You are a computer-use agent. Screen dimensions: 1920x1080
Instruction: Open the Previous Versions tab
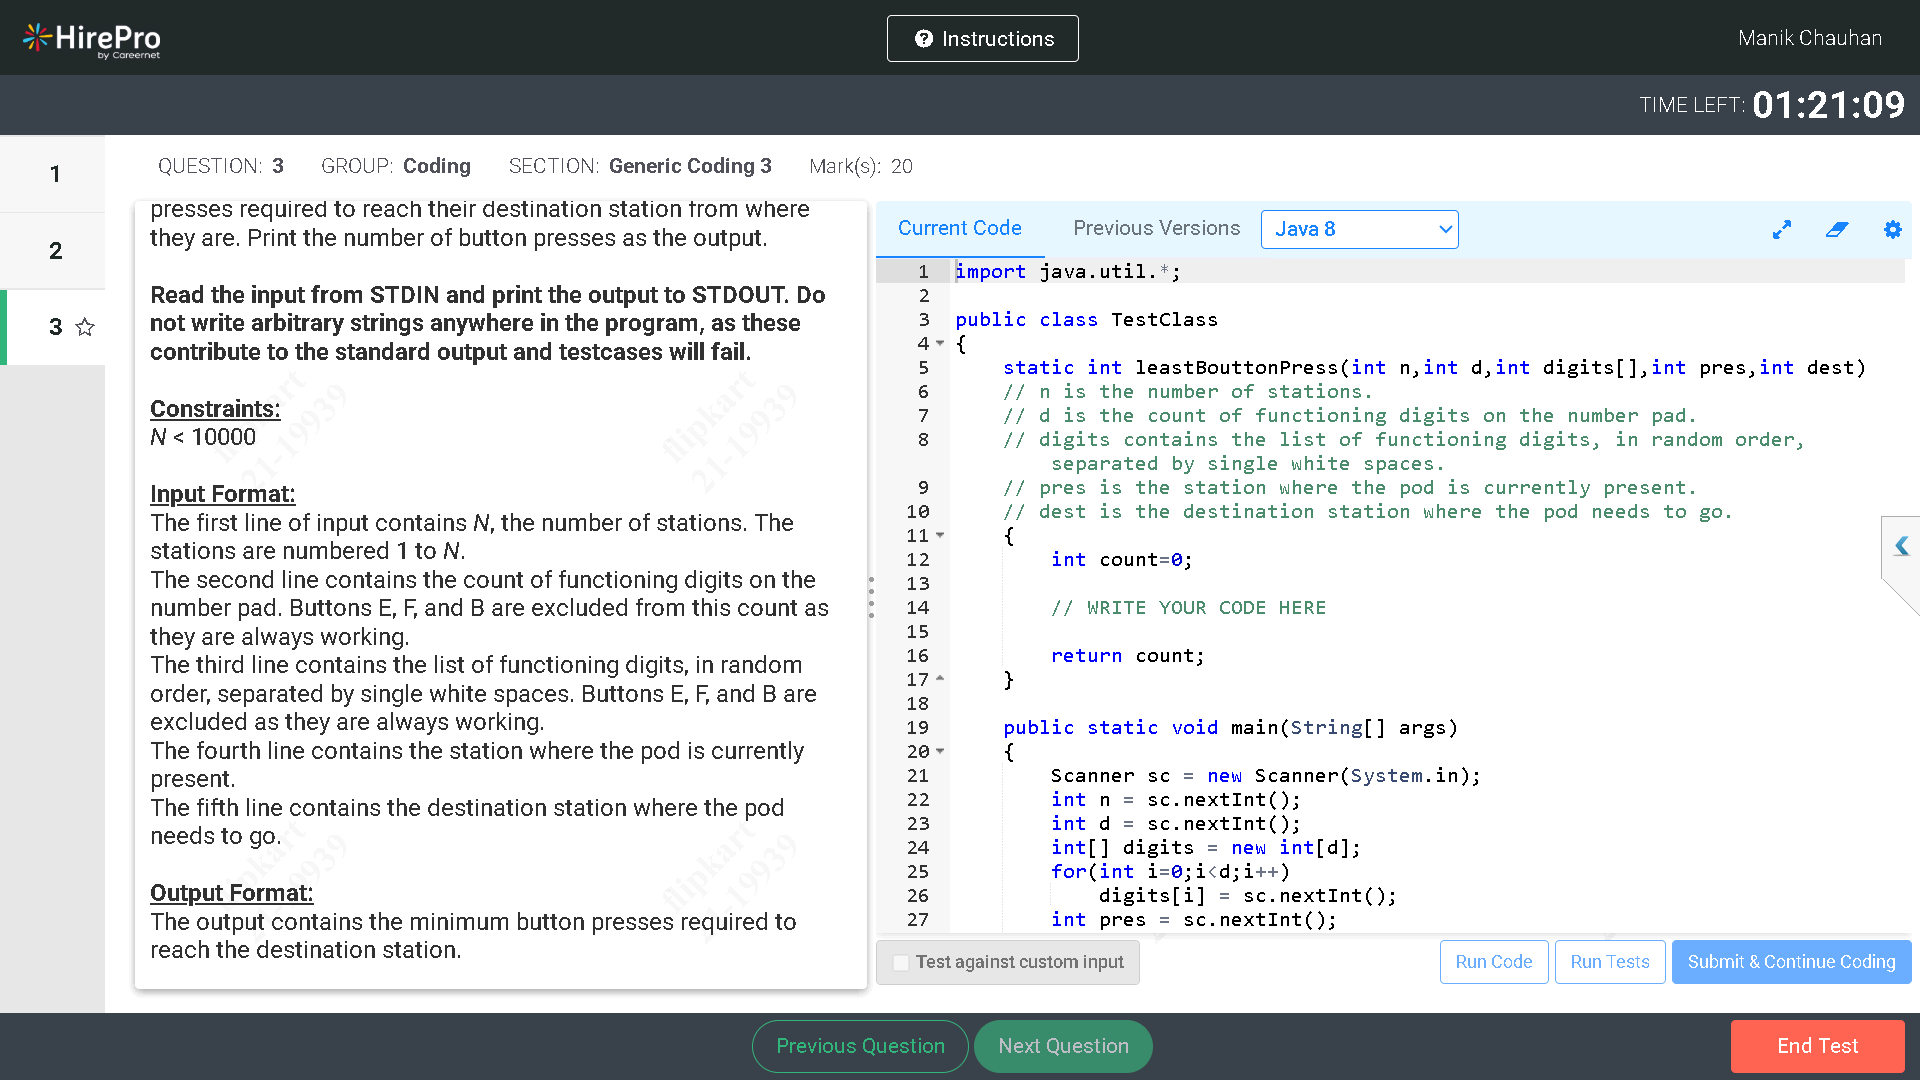pos(1156,229)
